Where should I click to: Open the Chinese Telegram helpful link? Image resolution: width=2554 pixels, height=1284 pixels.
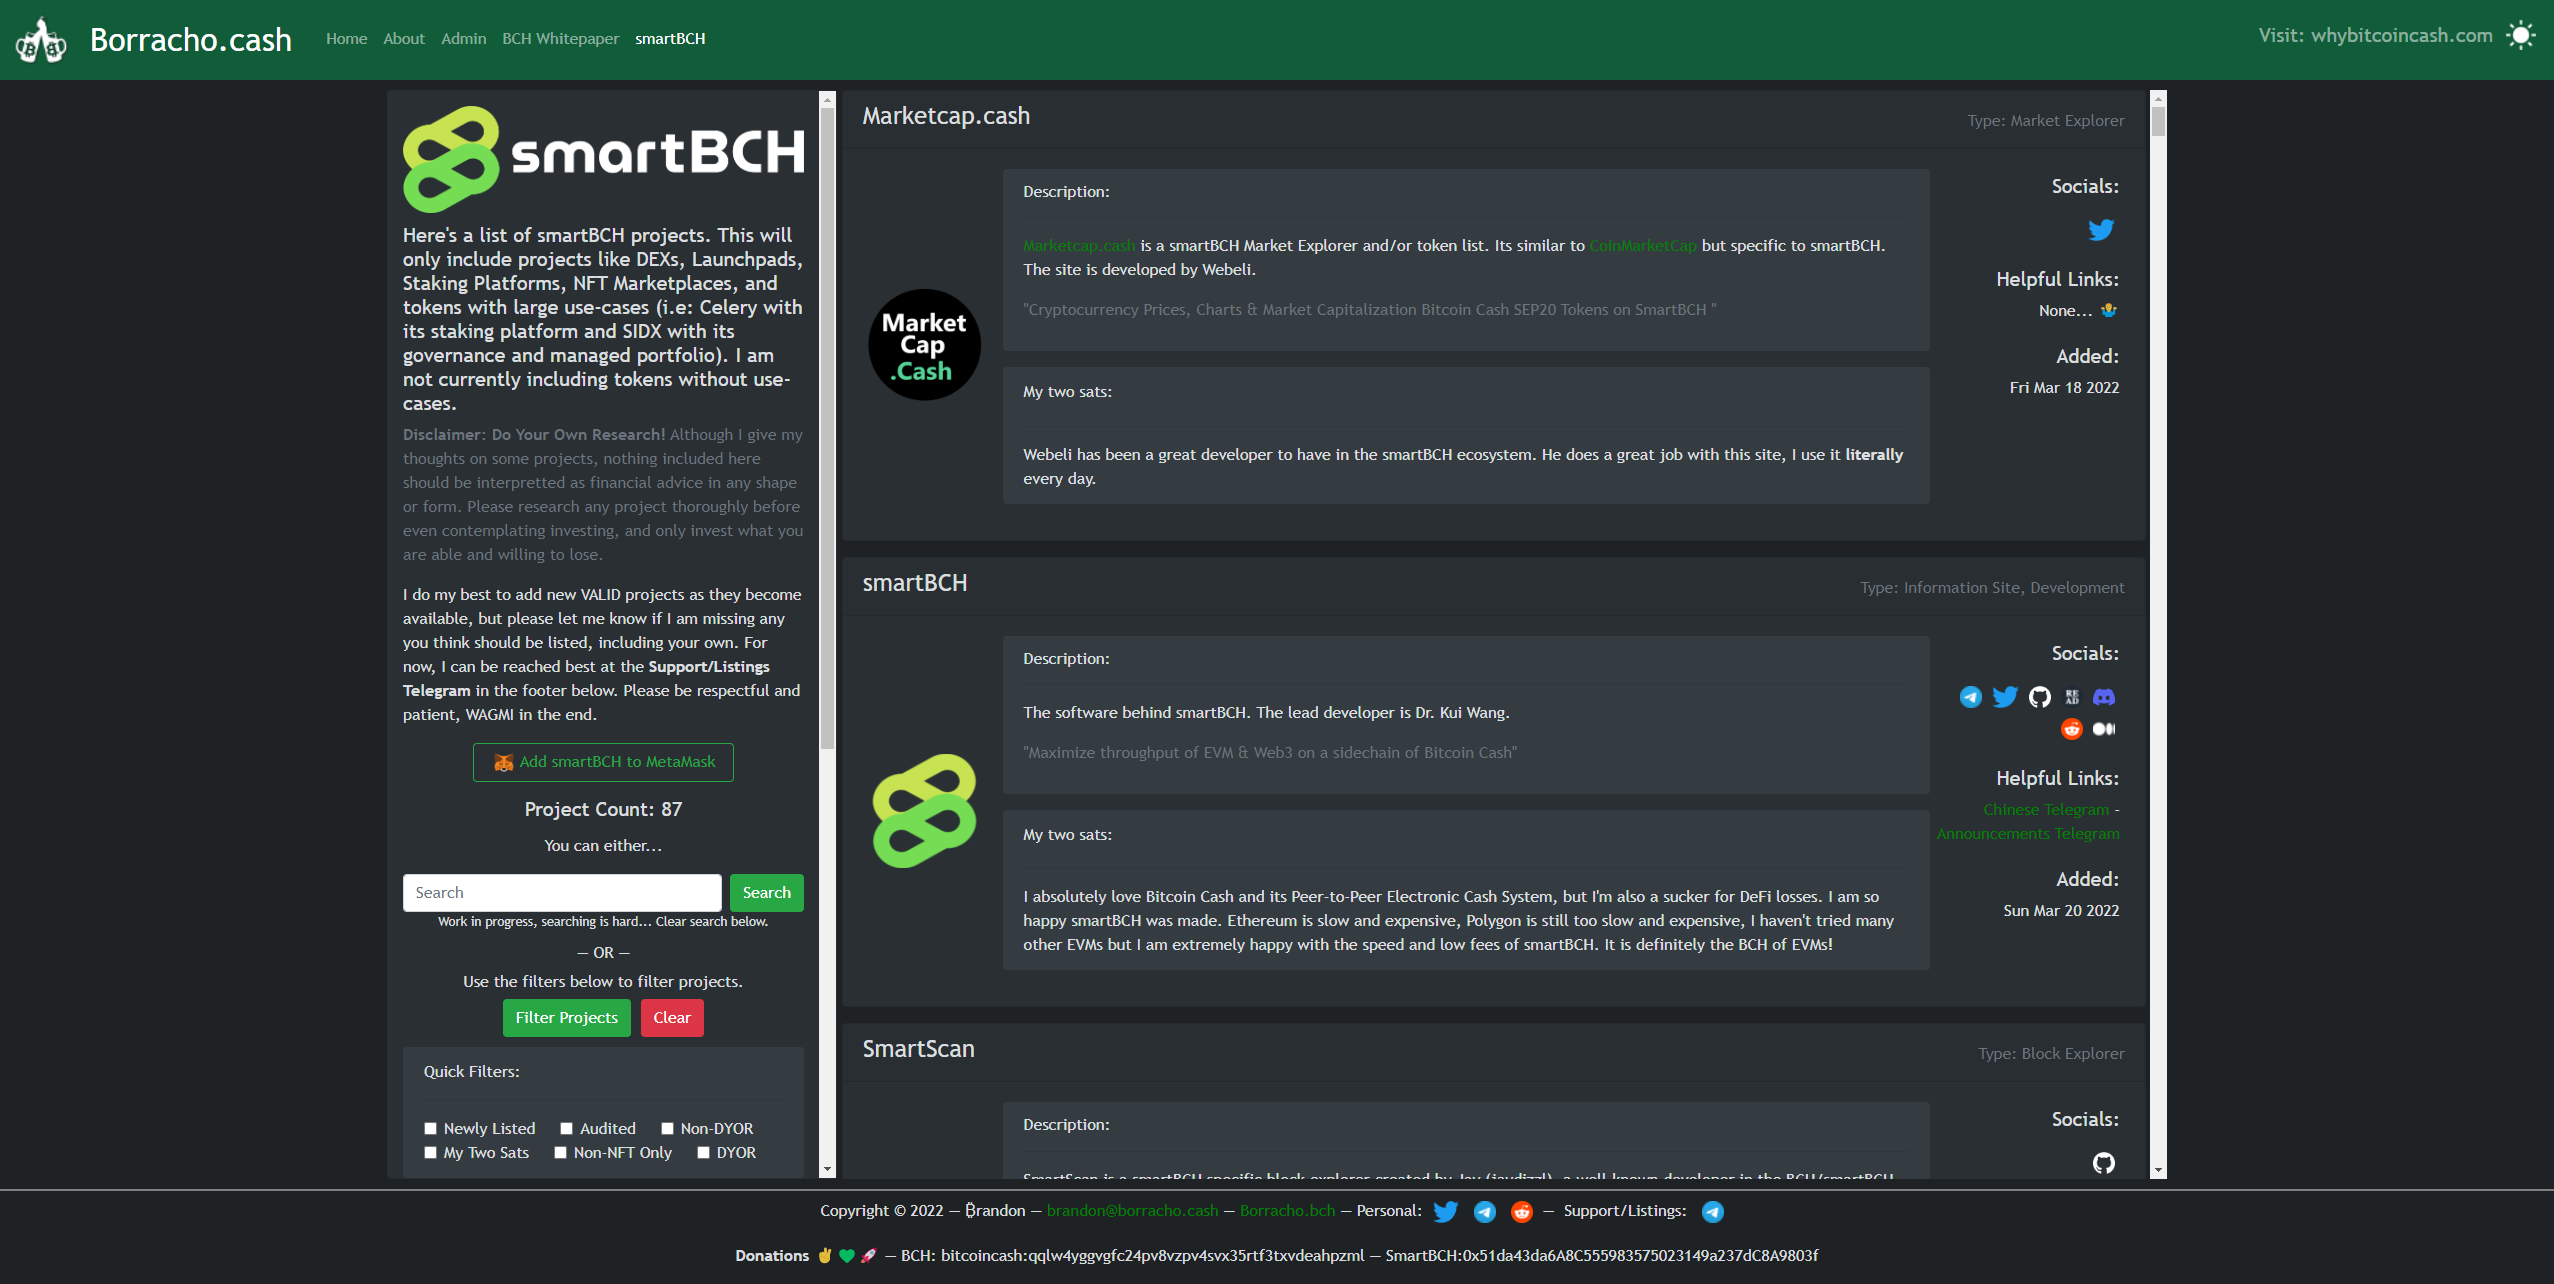(x=2046, y=810)
